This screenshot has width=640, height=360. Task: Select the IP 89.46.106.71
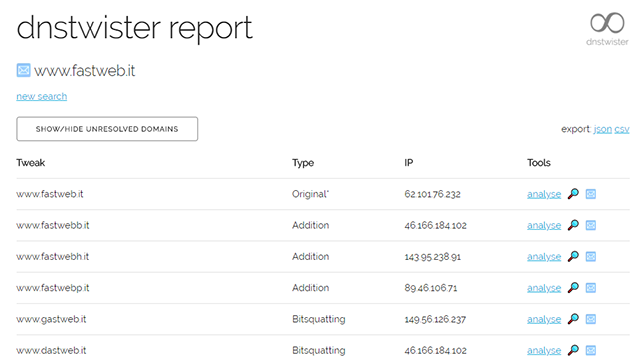point(431,288)
